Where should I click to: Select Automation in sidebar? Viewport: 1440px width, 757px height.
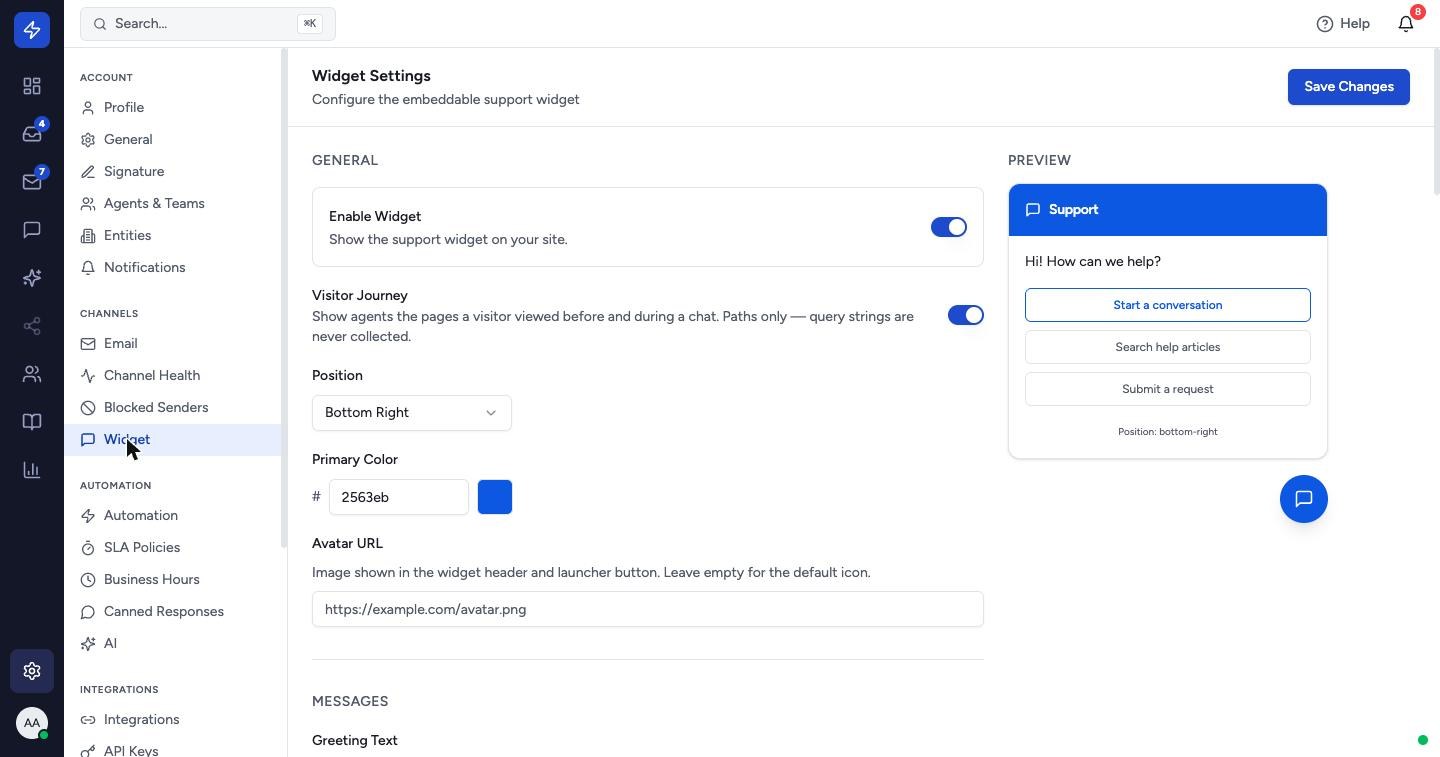click(x=173, y=515)
